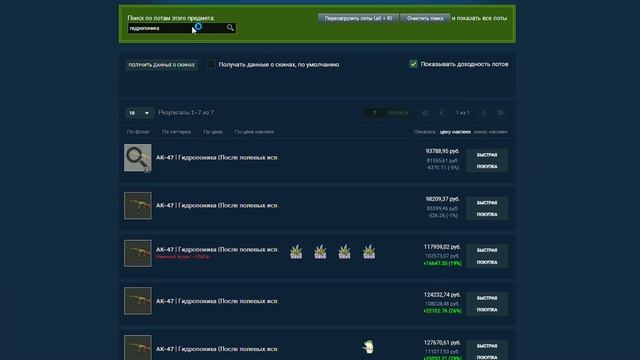640x360 pixels.
Task: Click fourth leaf sticker icon in 117959,02 row
Action: (369, 251)
